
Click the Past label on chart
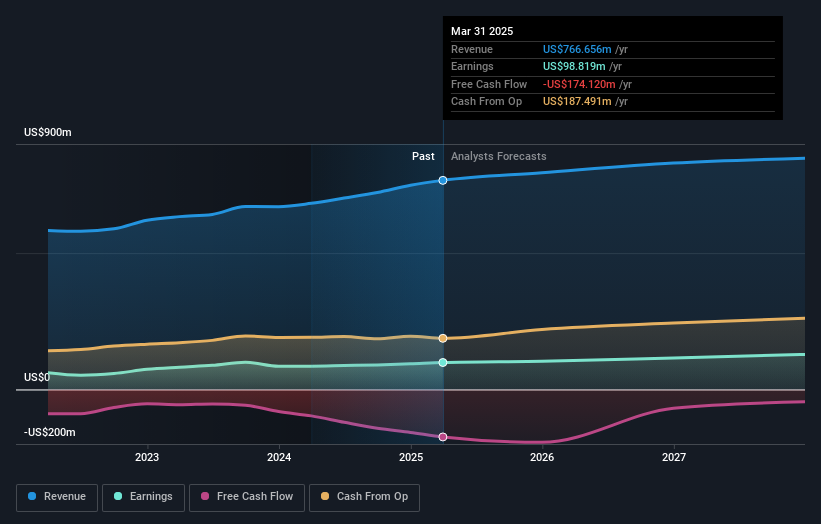click(423, 156)
